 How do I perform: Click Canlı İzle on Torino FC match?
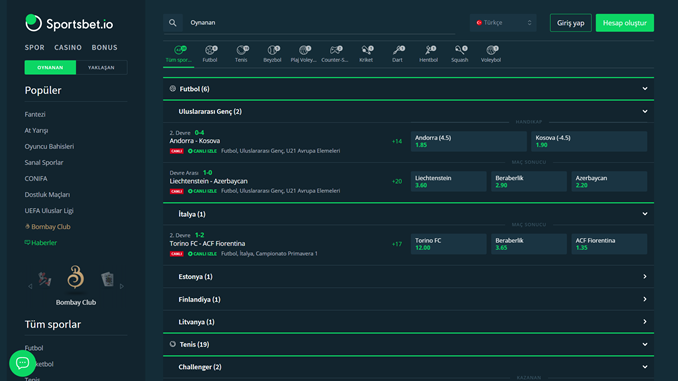[202, 254]
